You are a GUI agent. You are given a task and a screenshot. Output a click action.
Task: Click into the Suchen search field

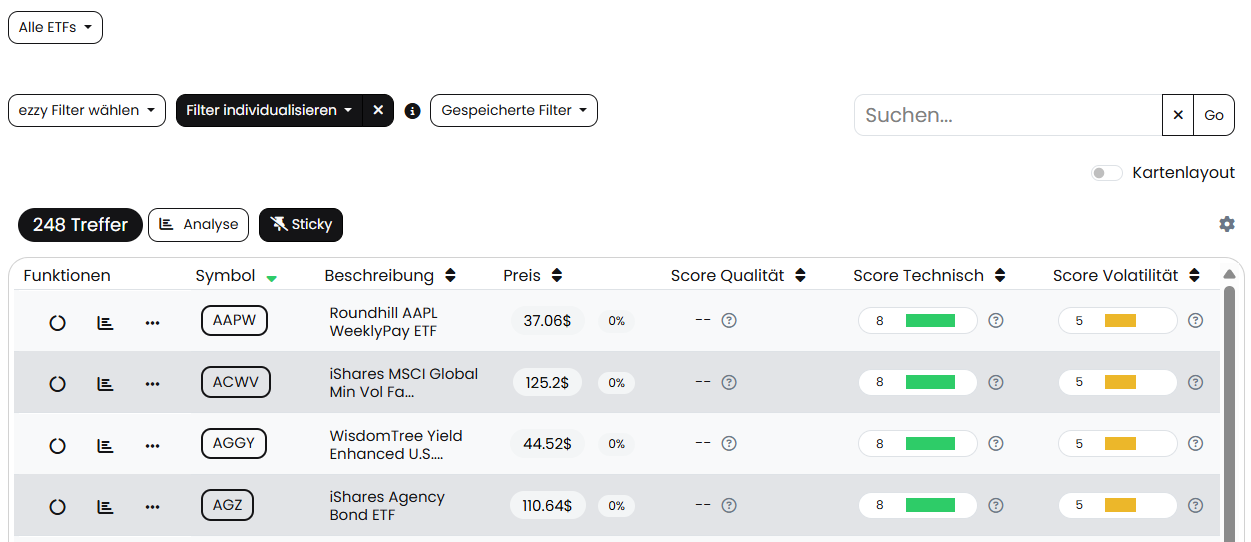click(1008, 115)
